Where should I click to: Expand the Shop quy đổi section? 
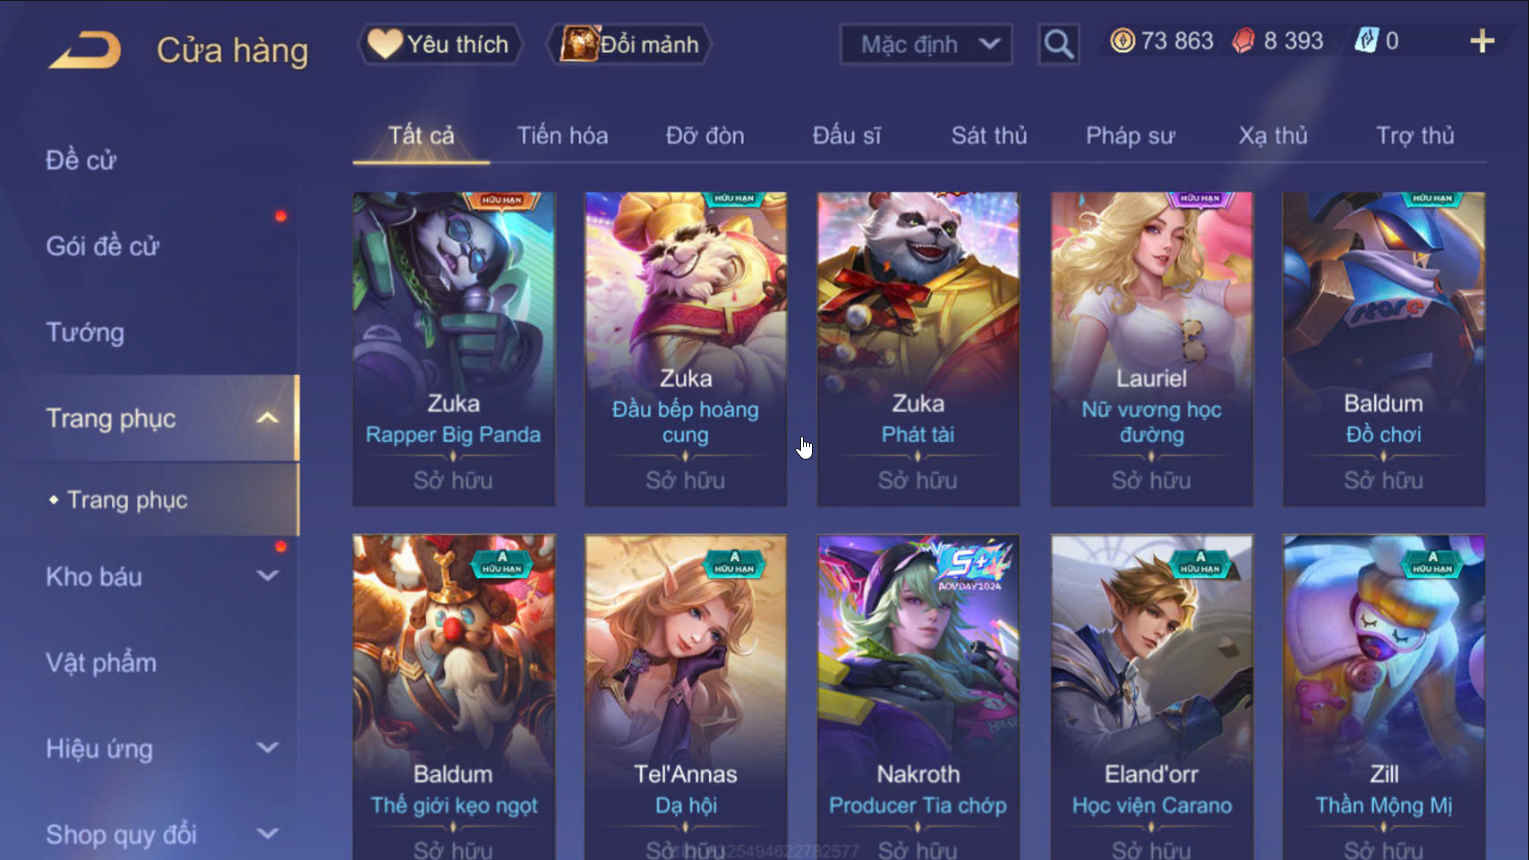pyautogui.click(x=267, y=833)
